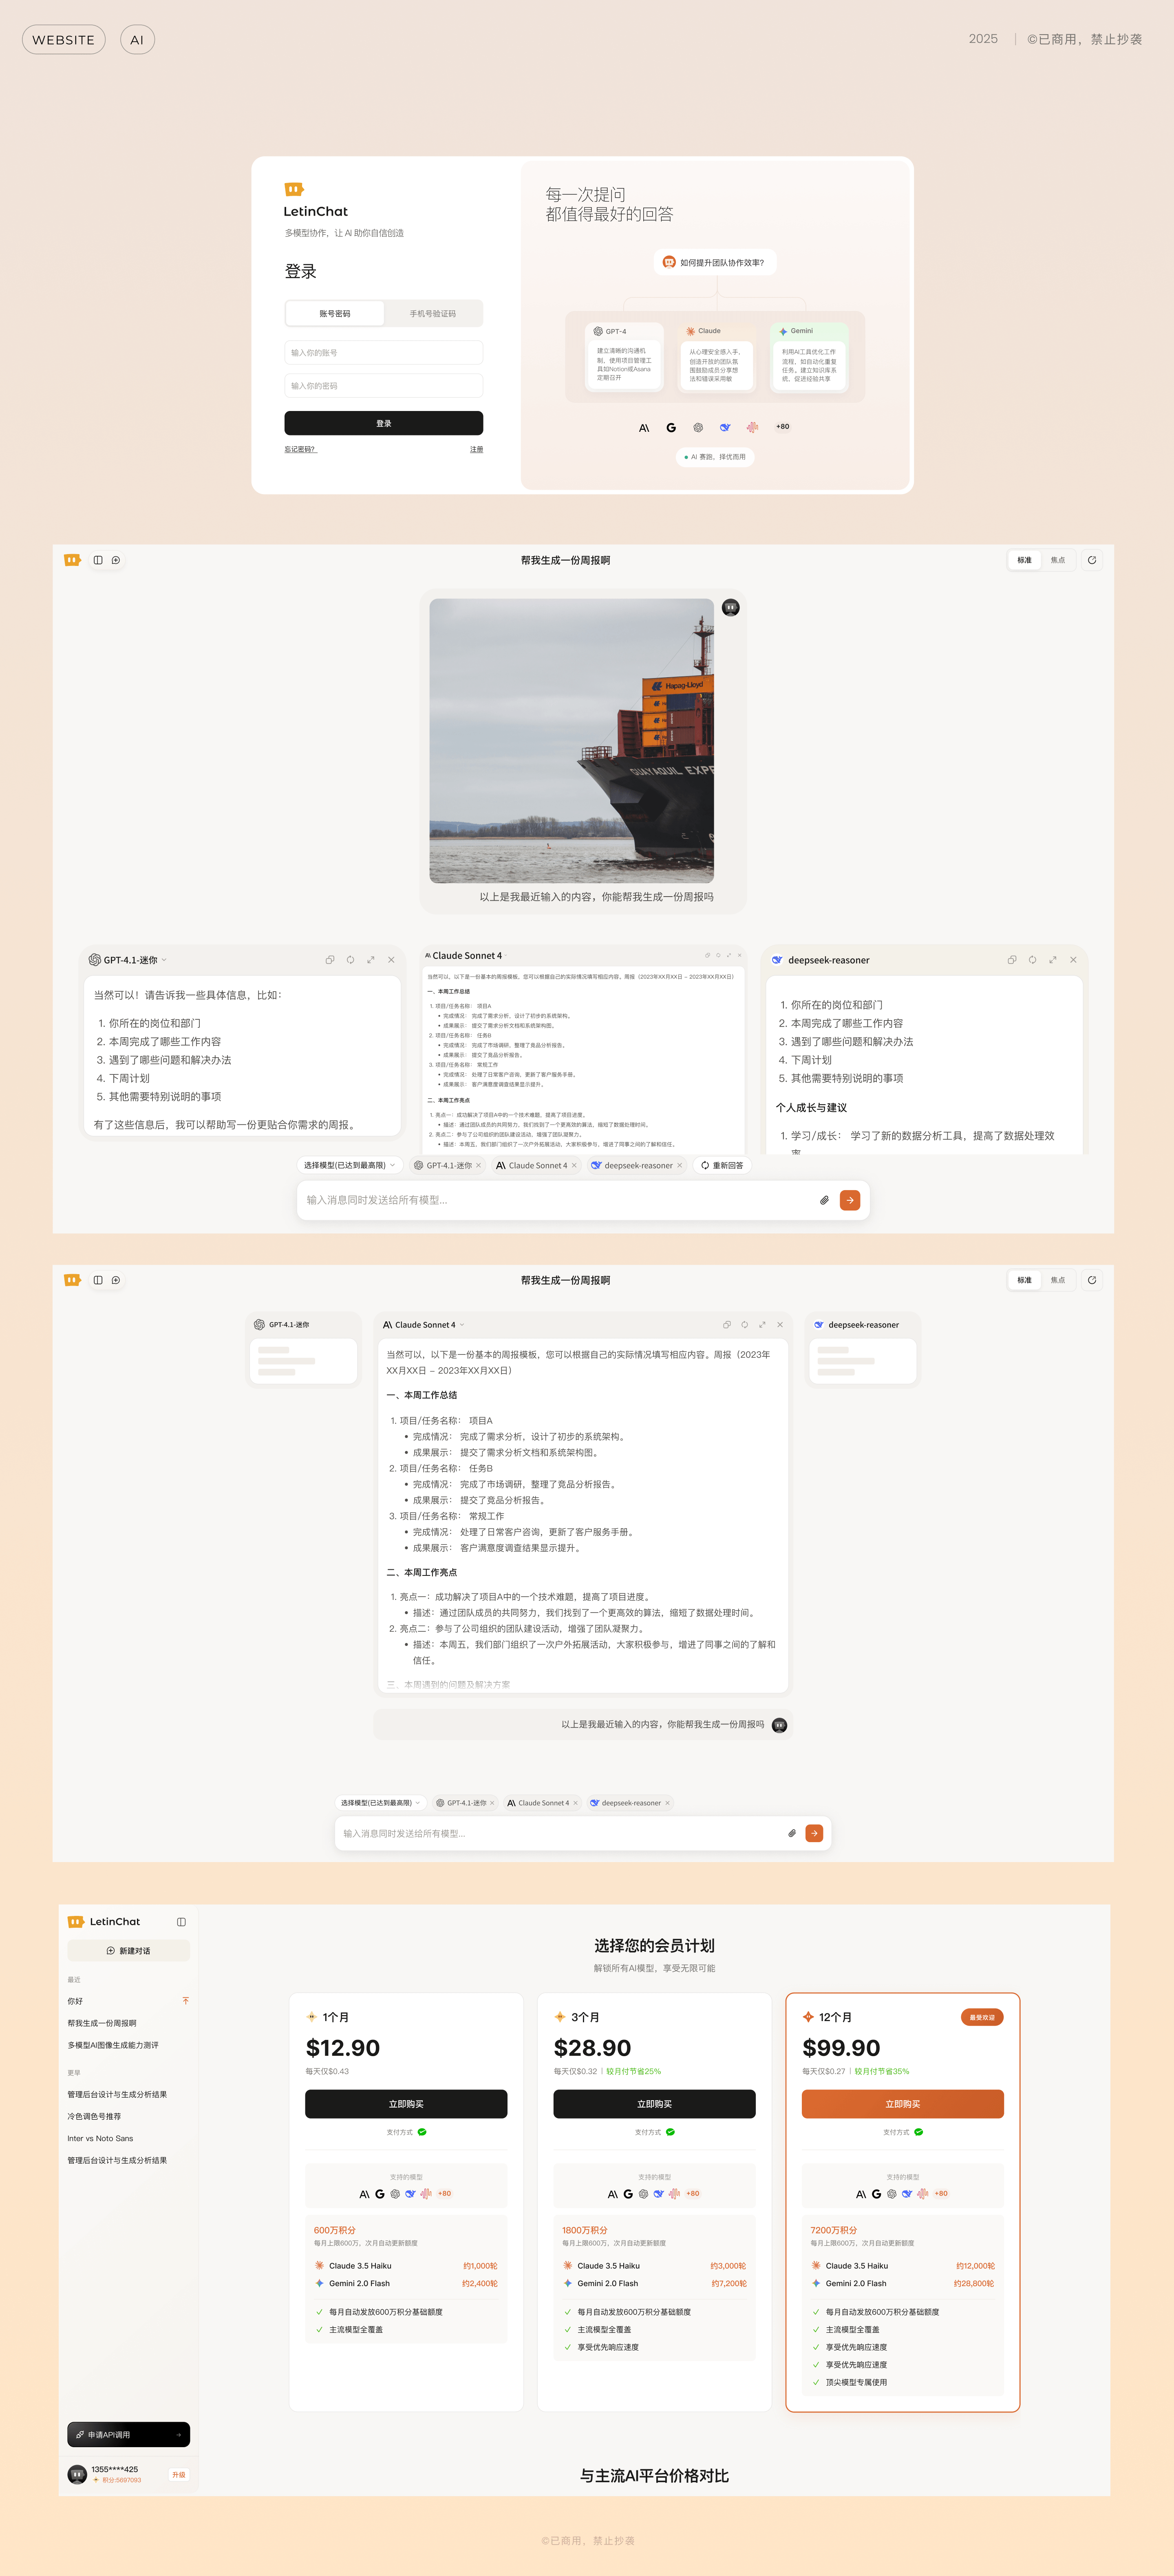Regenerate deepseek-reasoner answer icon in ship-photo chat
The height and width of the screenshot is (2576, 1174).
(x=1032, y=960)
